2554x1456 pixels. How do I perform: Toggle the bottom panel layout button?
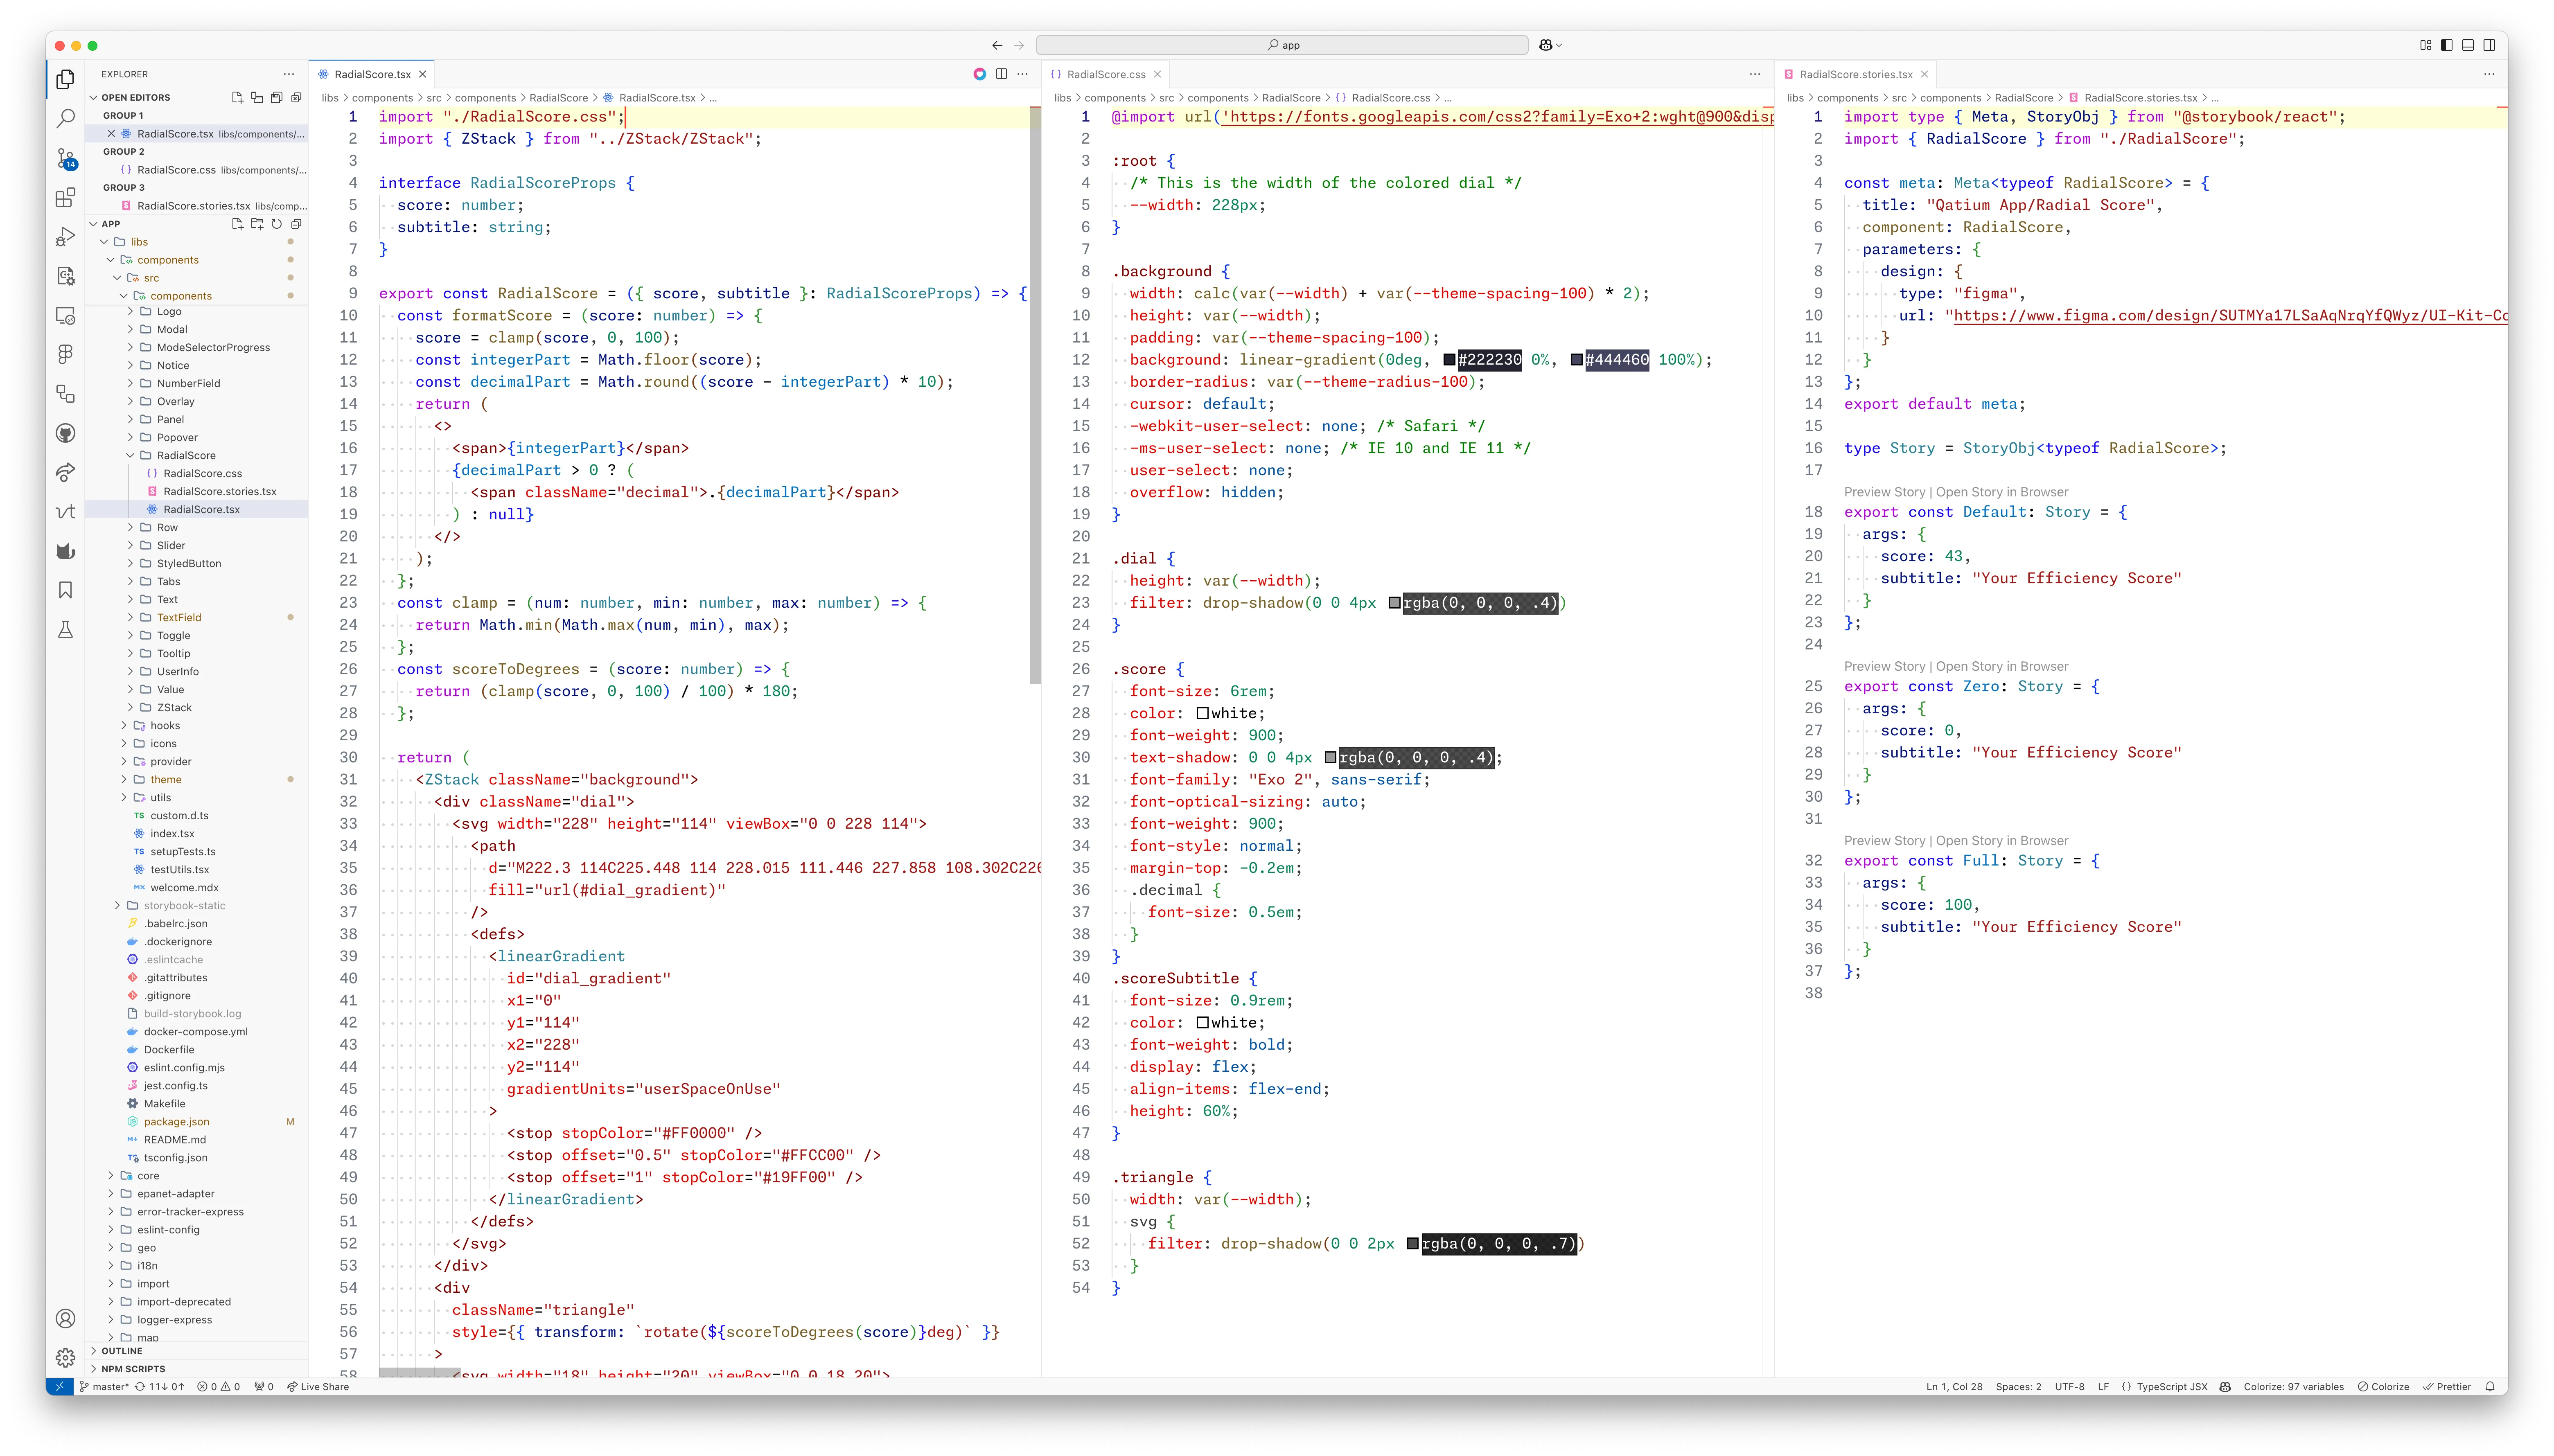[2468, 45]
